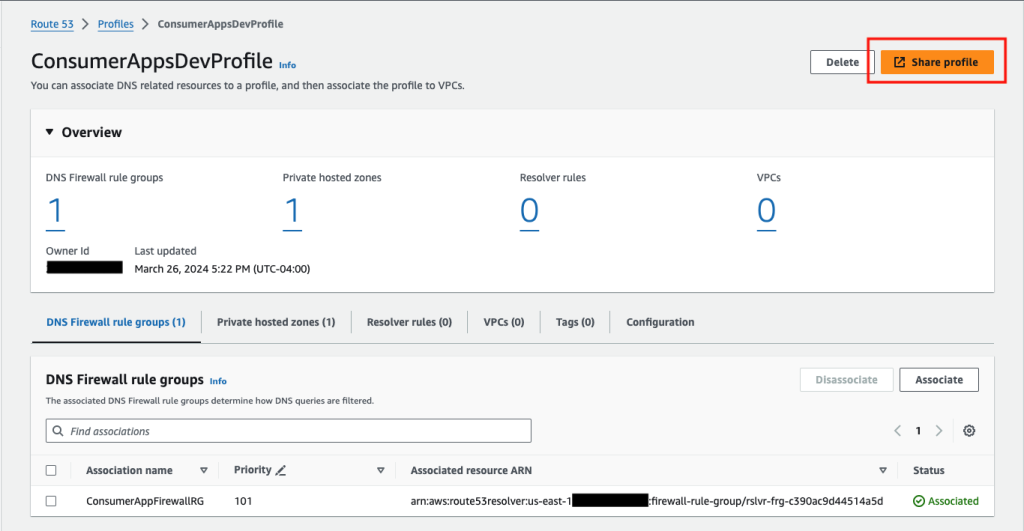Click the Last updated date text
The height and width of the screenshot is (531, 1024).
tap(222, 268)
